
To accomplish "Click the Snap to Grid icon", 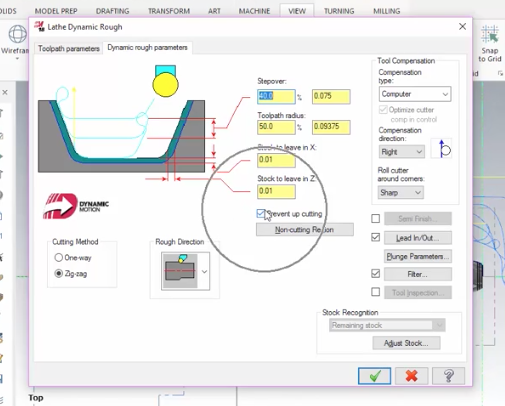I will point(489,34).
